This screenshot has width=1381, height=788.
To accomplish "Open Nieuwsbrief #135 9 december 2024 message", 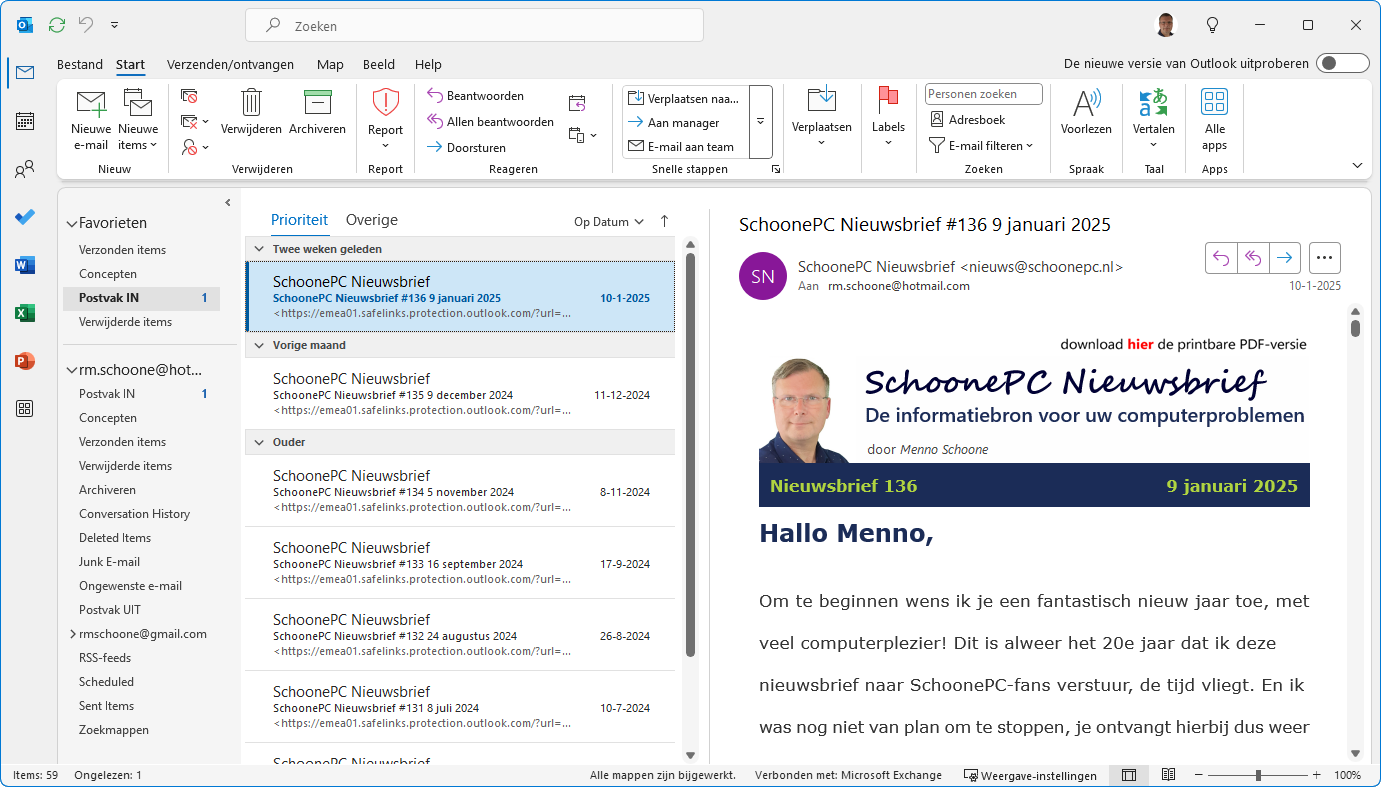I will tap(460, 394).
